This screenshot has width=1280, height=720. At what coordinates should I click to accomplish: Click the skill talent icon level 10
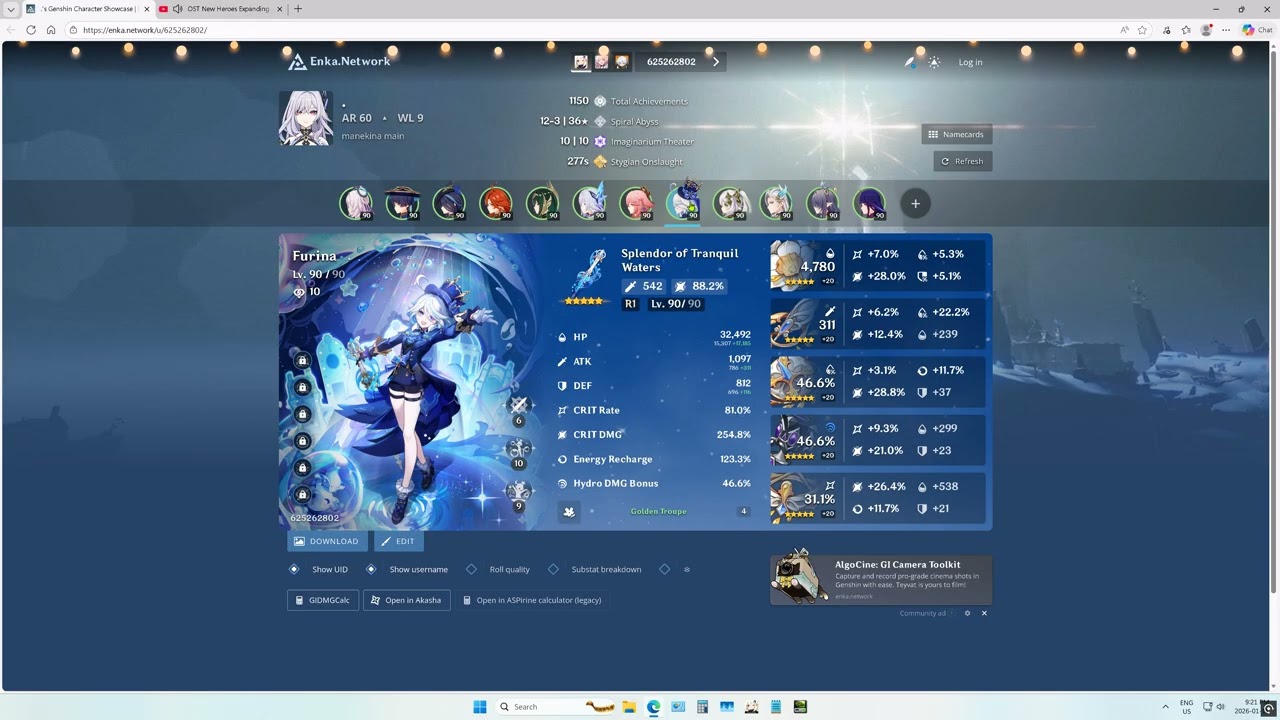coord(518,450)
